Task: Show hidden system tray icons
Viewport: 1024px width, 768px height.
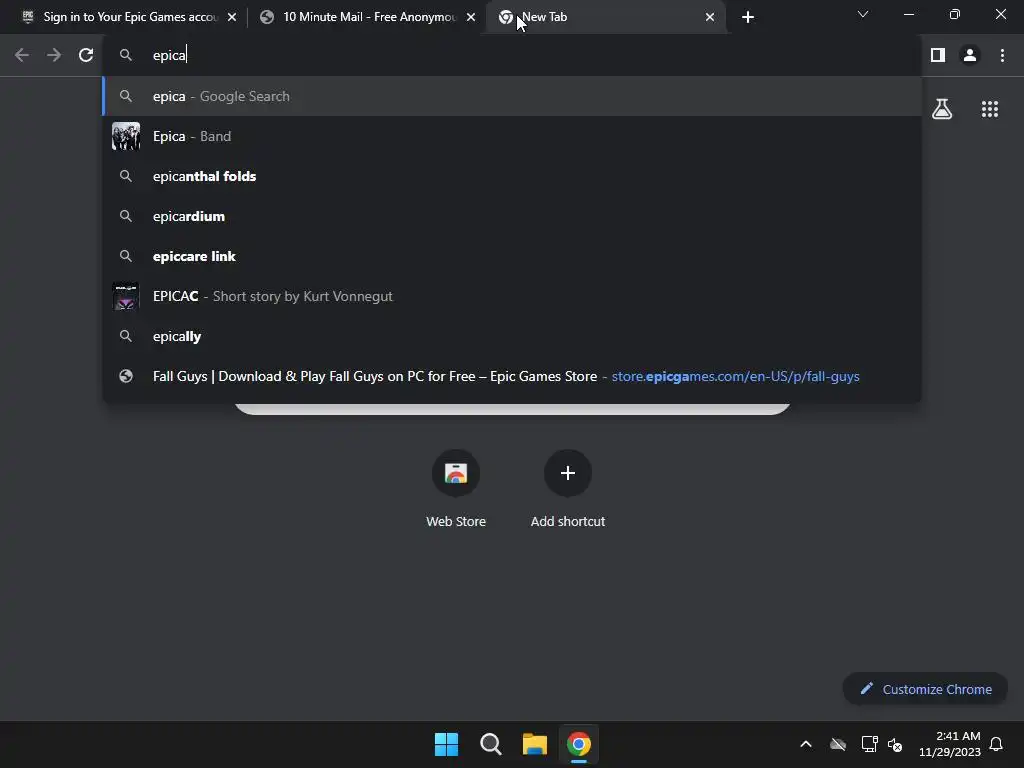Action: coord(806,744)
